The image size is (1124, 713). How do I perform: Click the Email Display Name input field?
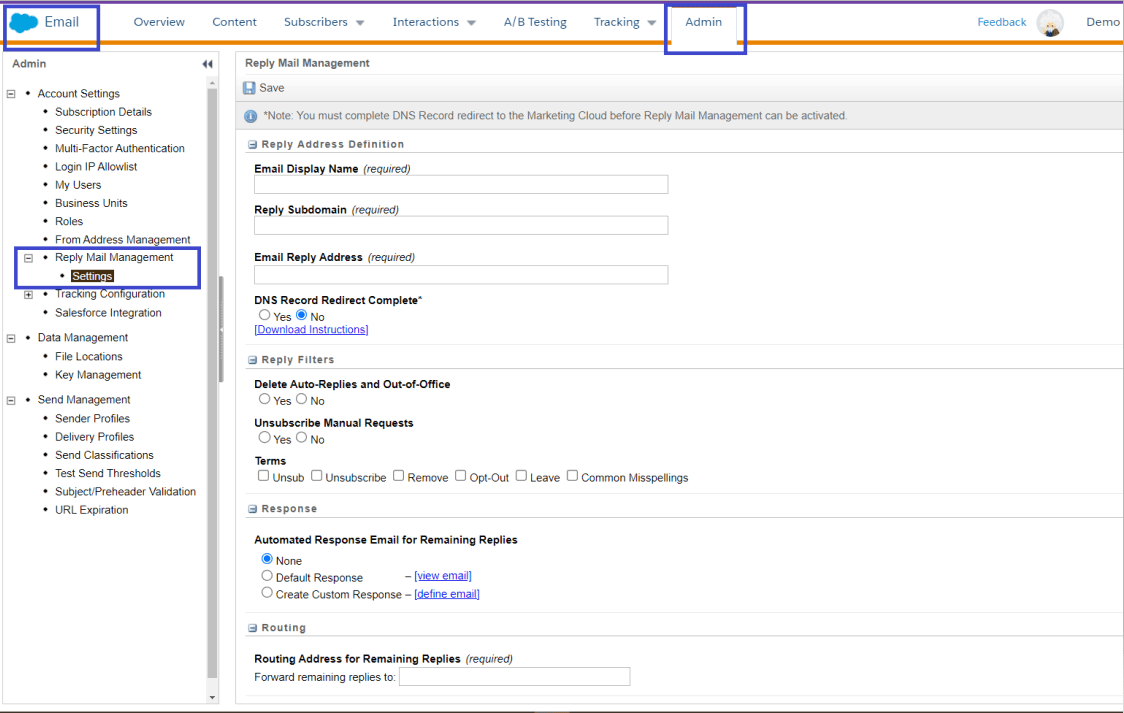[x=460, y=185]
